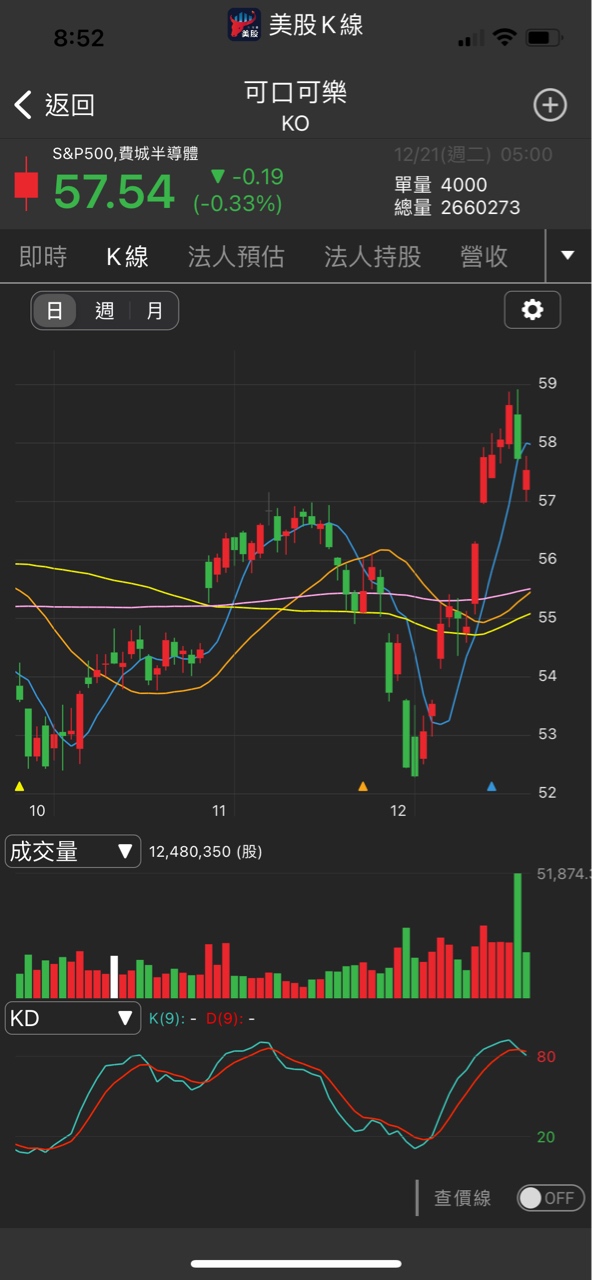Tap the KD 80 level label
Image resolution: width=592 pixels, height=1280 pixels.
click(546, 1057)
